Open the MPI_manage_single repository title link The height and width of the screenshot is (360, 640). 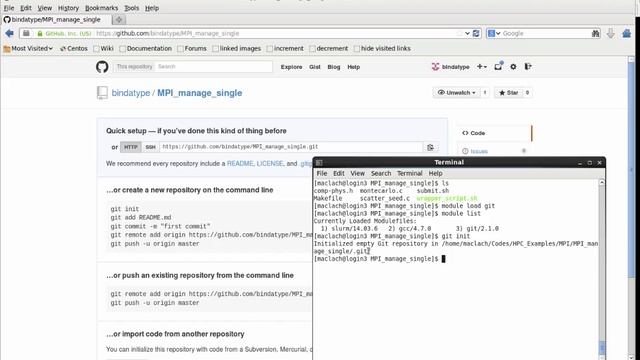(200, 93)
